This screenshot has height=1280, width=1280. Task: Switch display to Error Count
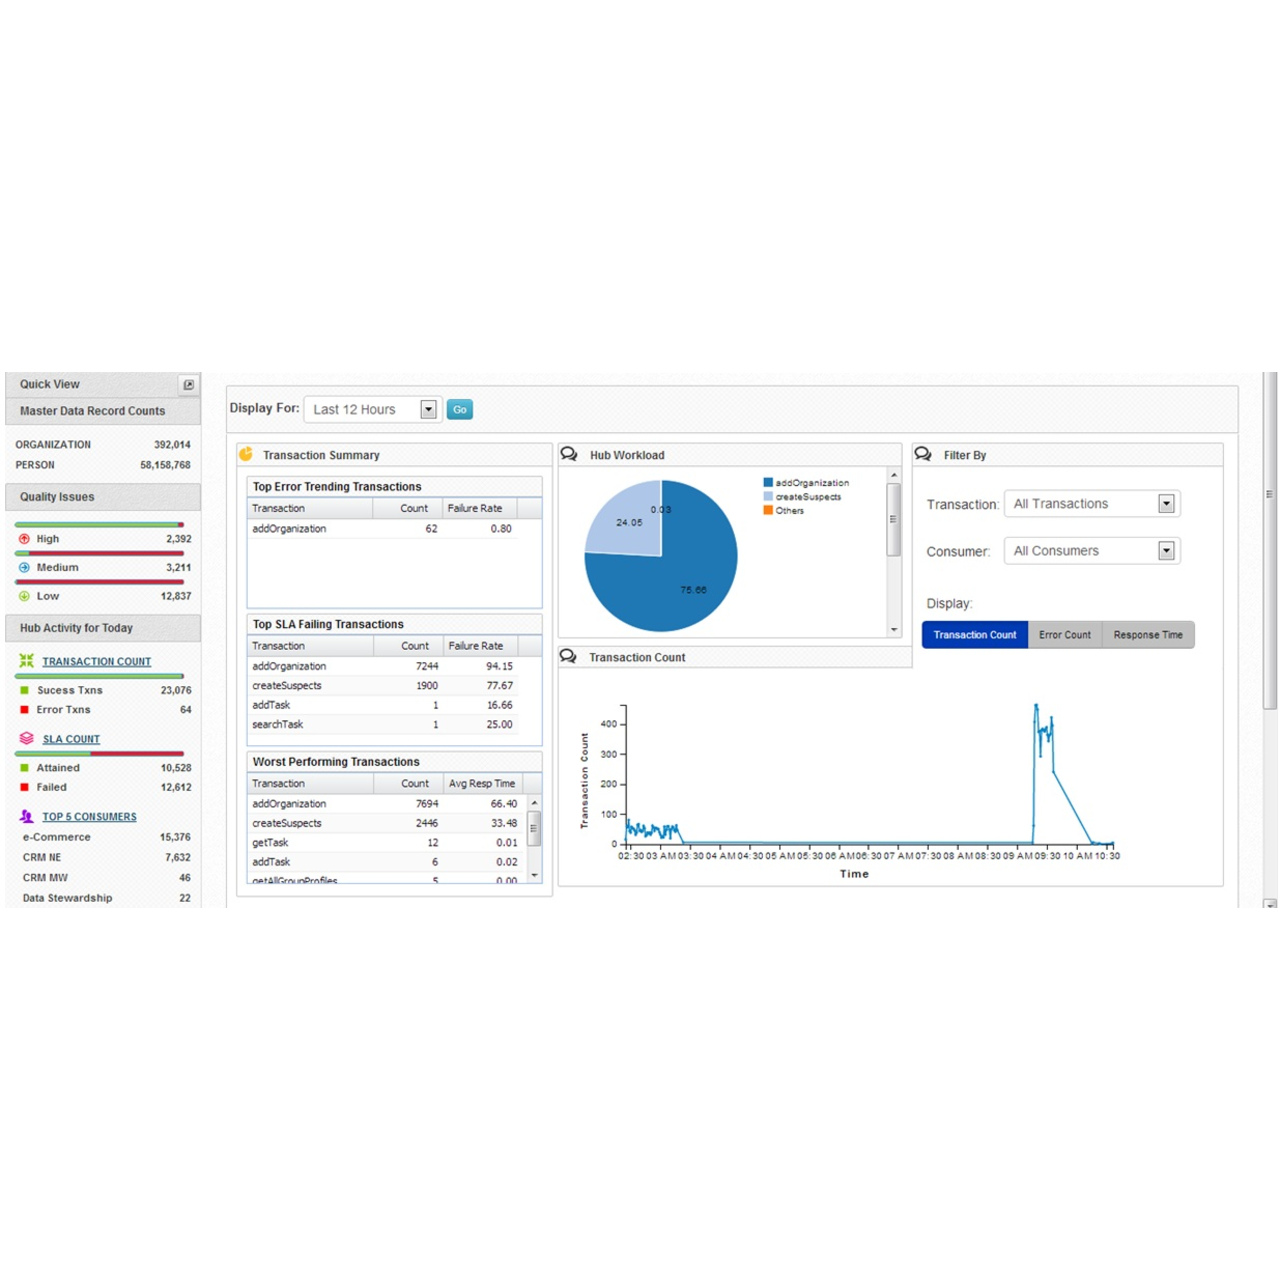1064,634
